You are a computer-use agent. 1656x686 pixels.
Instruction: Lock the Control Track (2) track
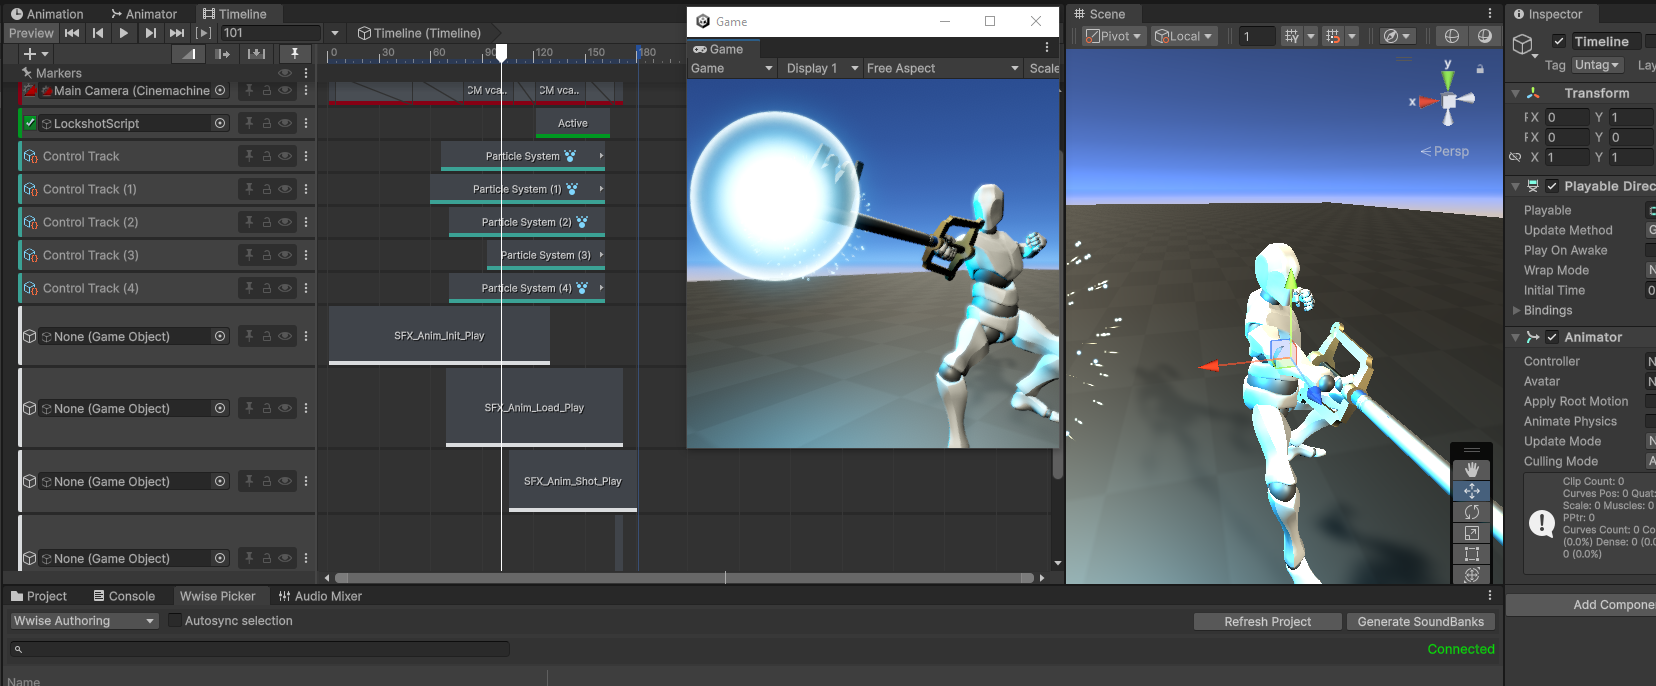[x=267, y=222]
